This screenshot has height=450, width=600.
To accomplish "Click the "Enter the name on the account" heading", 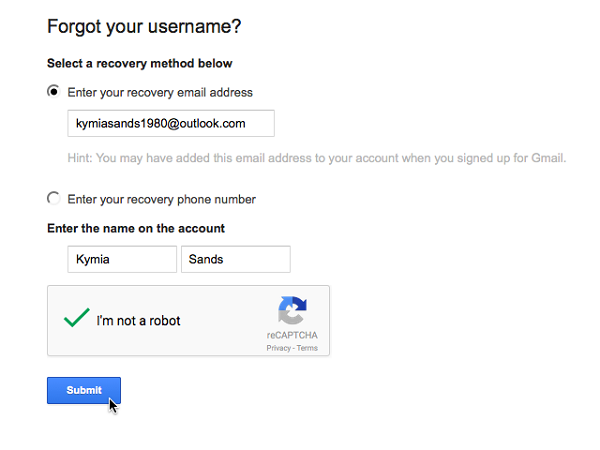I will 136,228.
